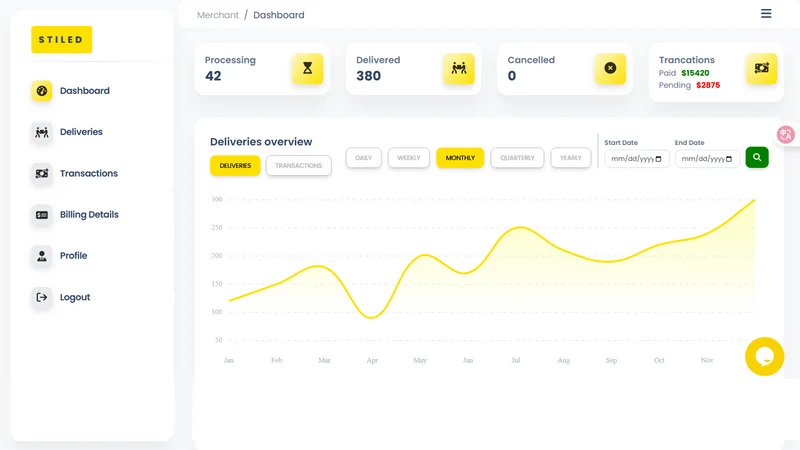Open the hamburger menu at top right
Image resolution: width=800 pixels, height=450 pixels.
(x=766, y=14)
